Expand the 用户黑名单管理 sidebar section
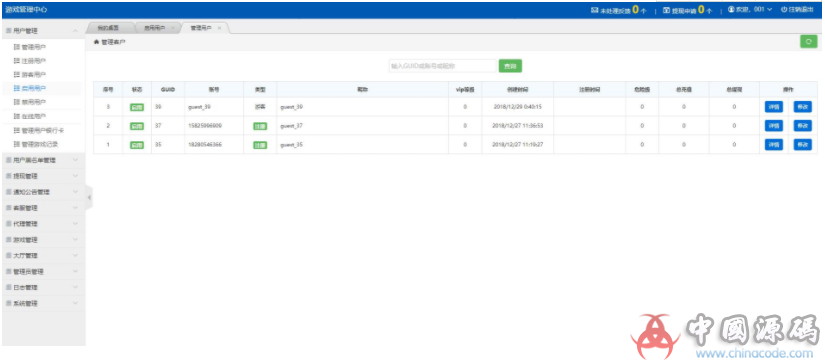The width and height of the screenshot is (825, 361). click(44, 160)
